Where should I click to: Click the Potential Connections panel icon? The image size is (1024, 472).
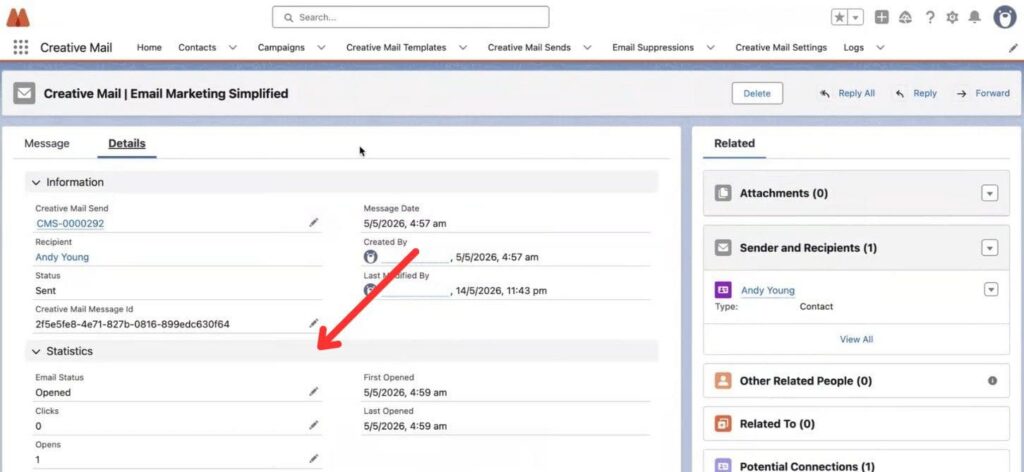tap(723, 466)
